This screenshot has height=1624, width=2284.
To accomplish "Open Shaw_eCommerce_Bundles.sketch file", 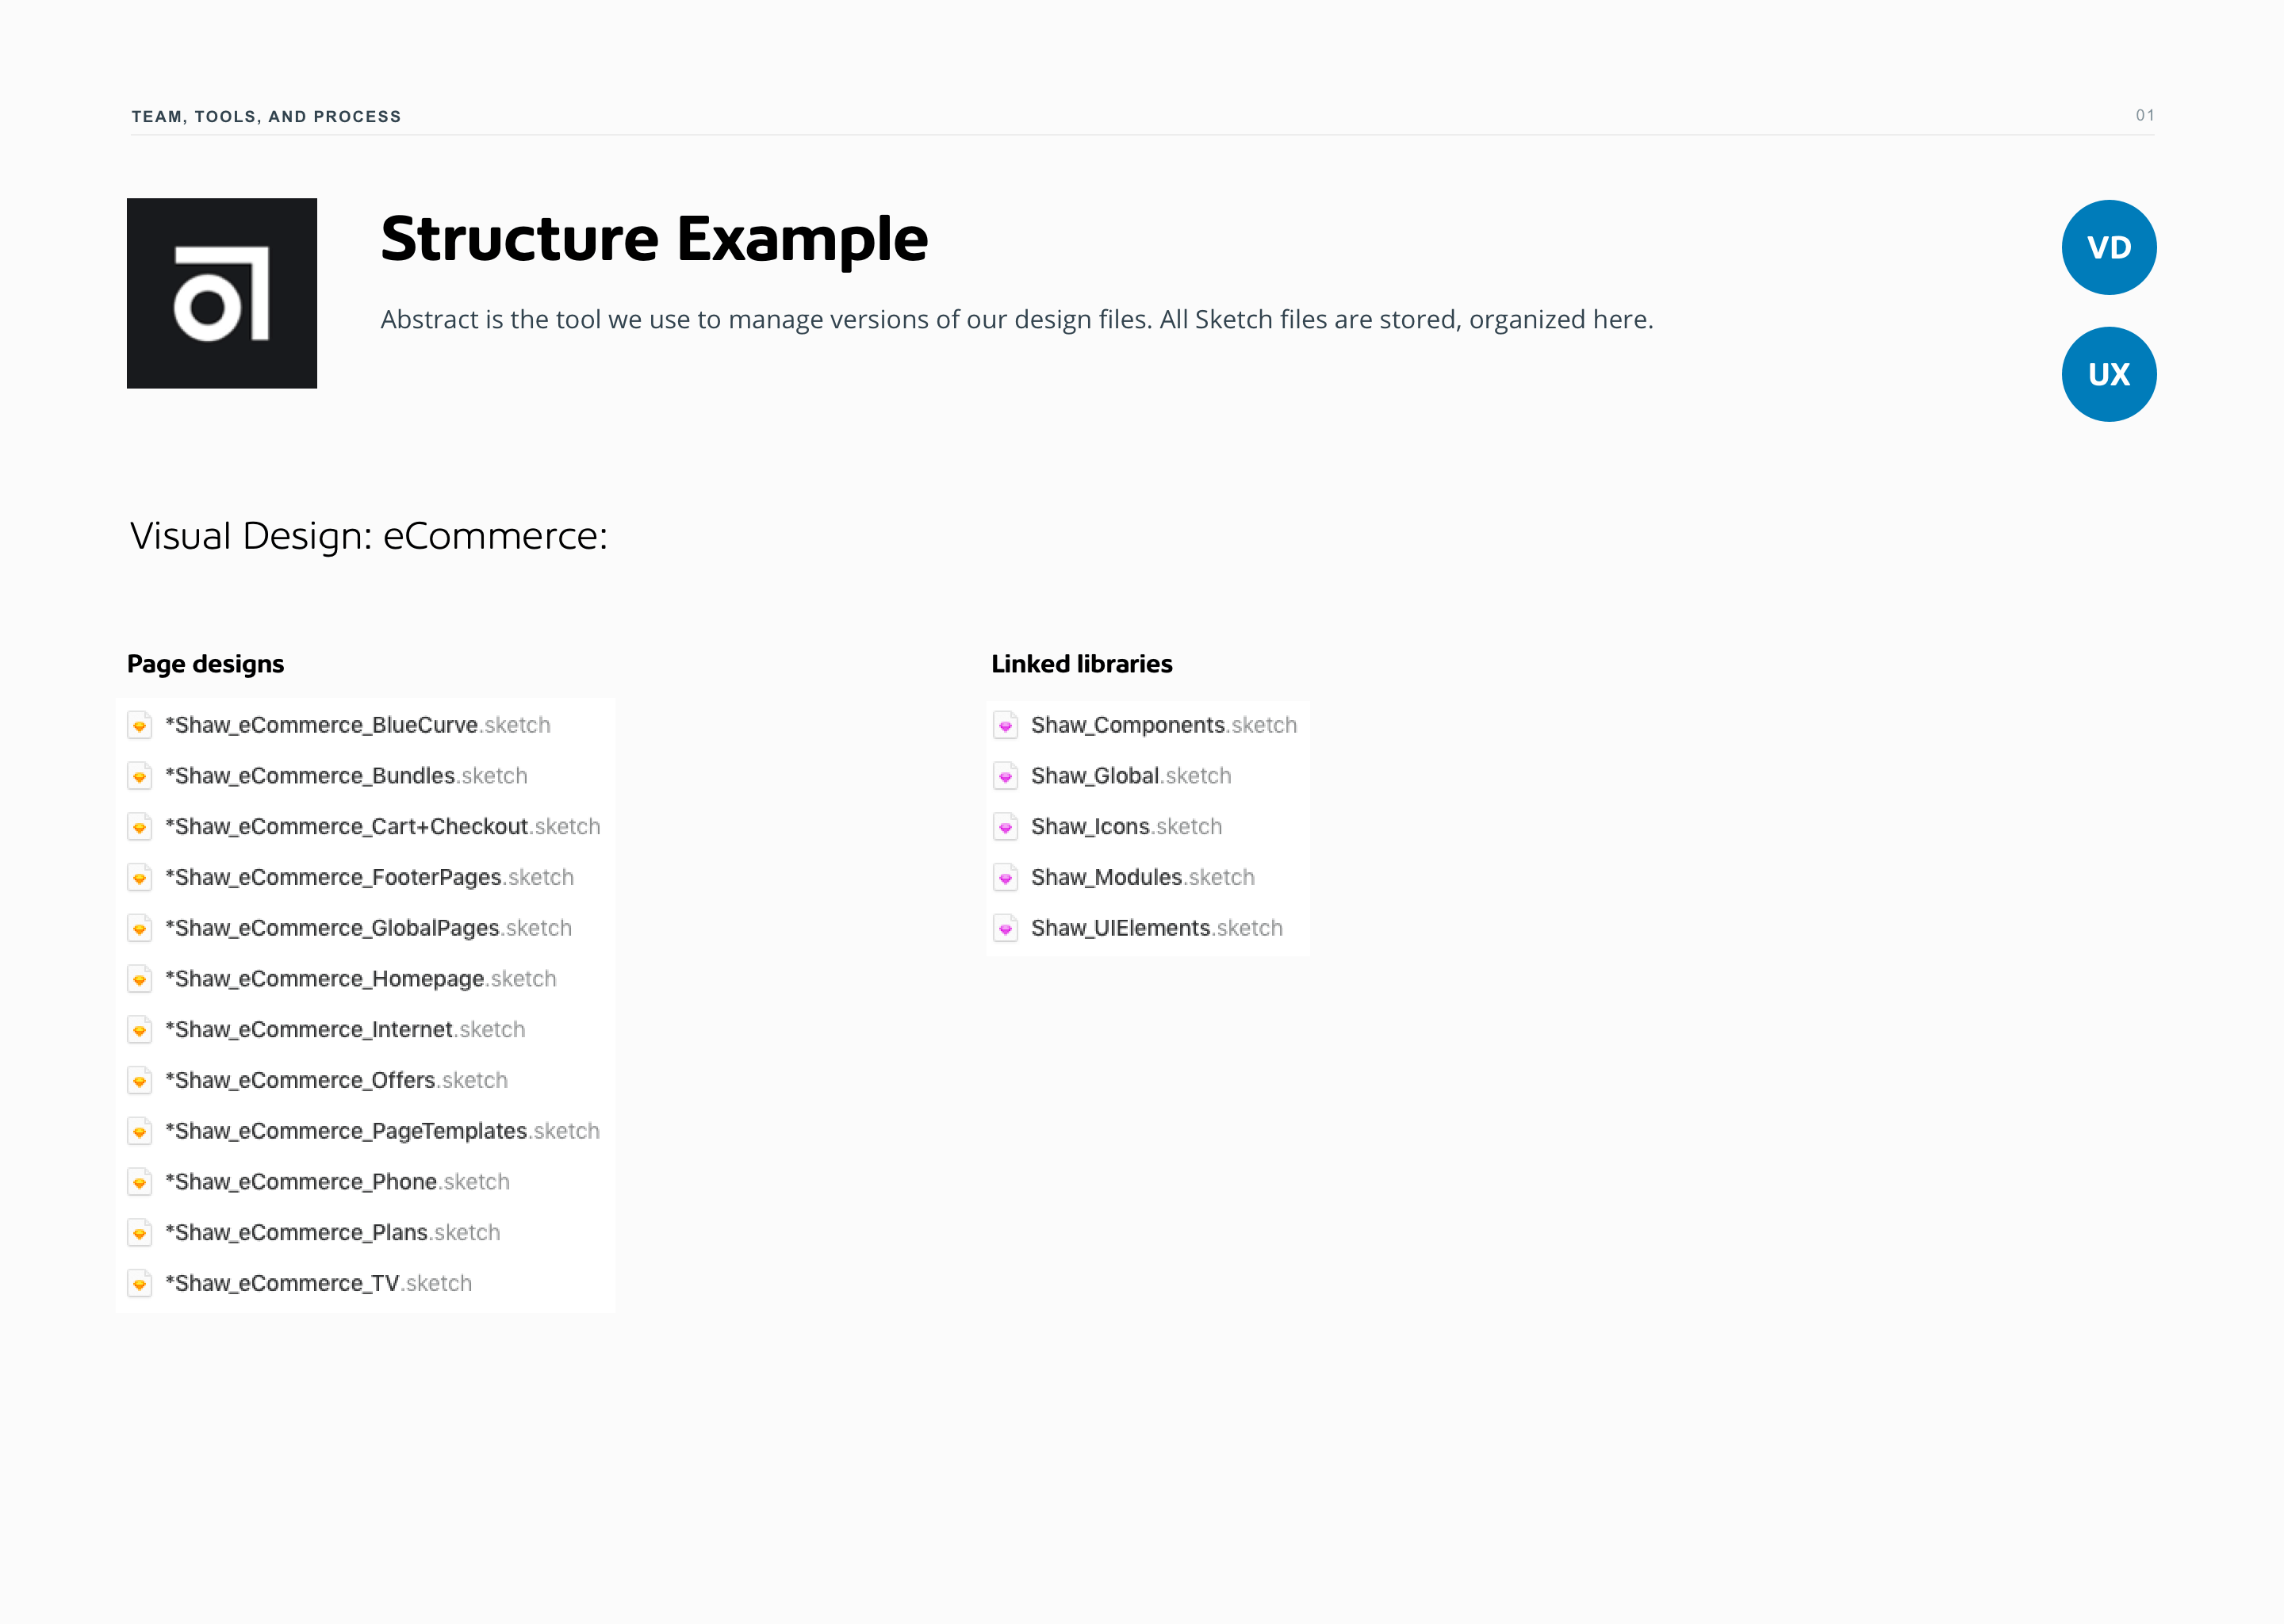I will tap(346, 776).
